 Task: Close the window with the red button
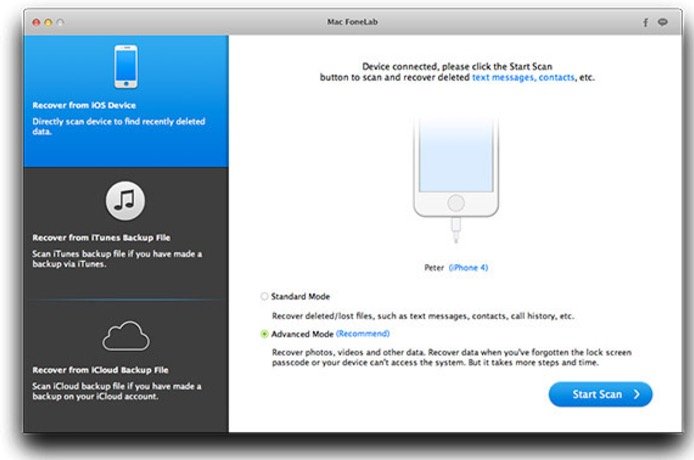click(x=36, y=22)
